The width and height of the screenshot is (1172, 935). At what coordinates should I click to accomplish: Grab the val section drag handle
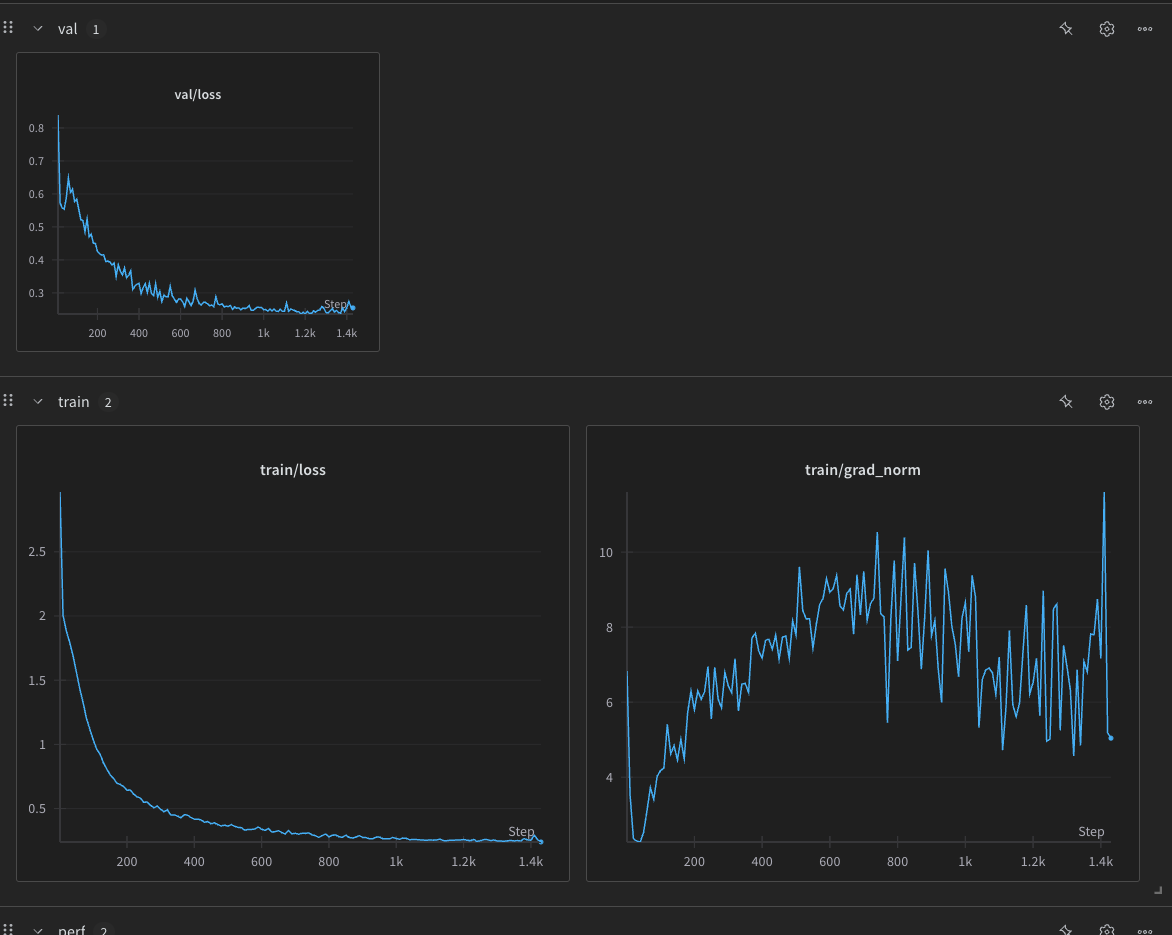(x=8, y=27)
